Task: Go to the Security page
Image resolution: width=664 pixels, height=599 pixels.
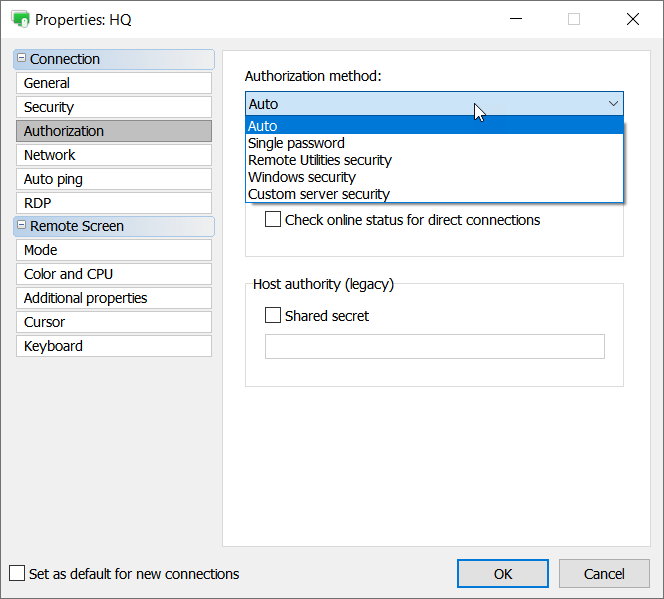Action: point(113,107)
